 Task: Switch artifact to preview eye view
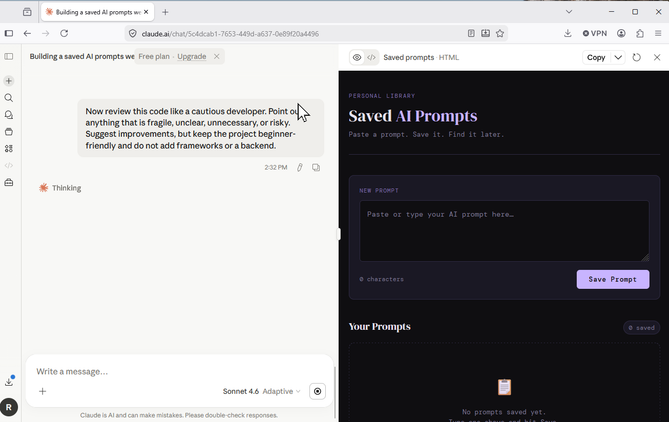click(x=357, y=57)
